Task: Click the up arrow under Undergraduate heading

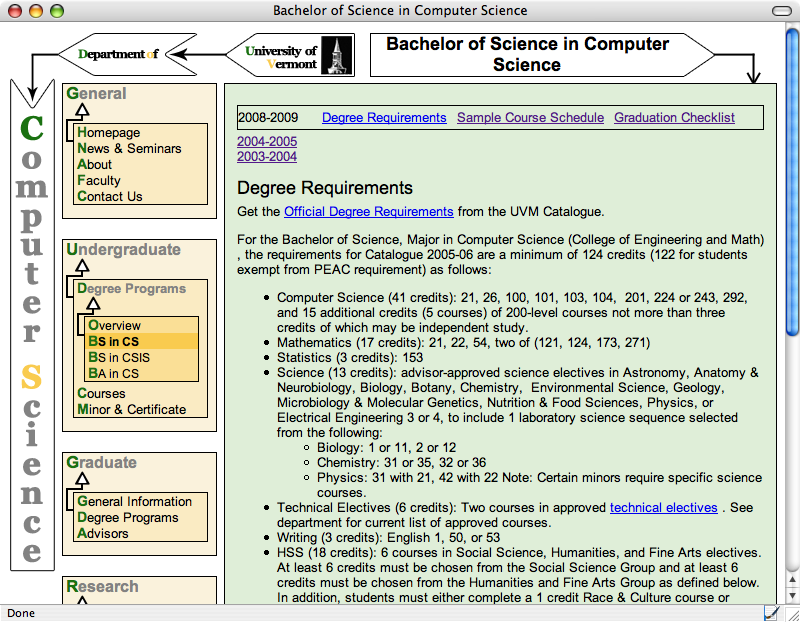Action: (x=82, y=266)
